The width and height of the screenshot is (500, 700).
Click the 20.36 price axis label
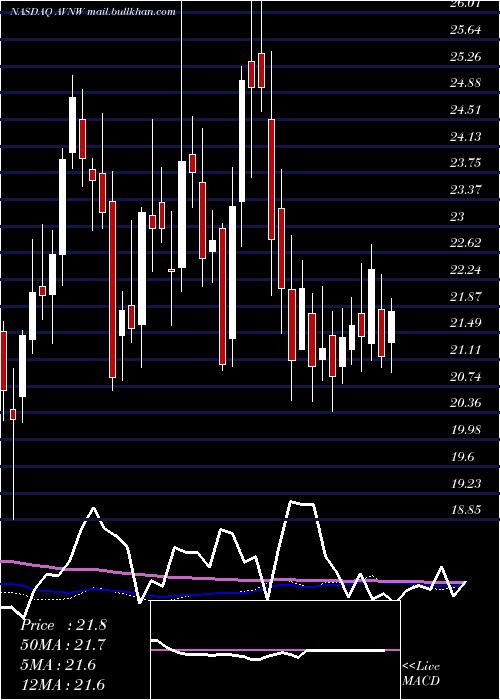tap(466, 404)
